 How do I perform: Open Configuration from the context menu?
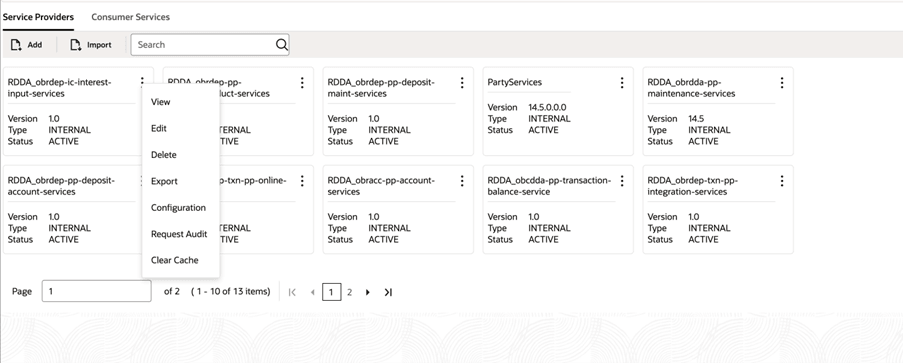pyautogui.click(x=178, y=207)
